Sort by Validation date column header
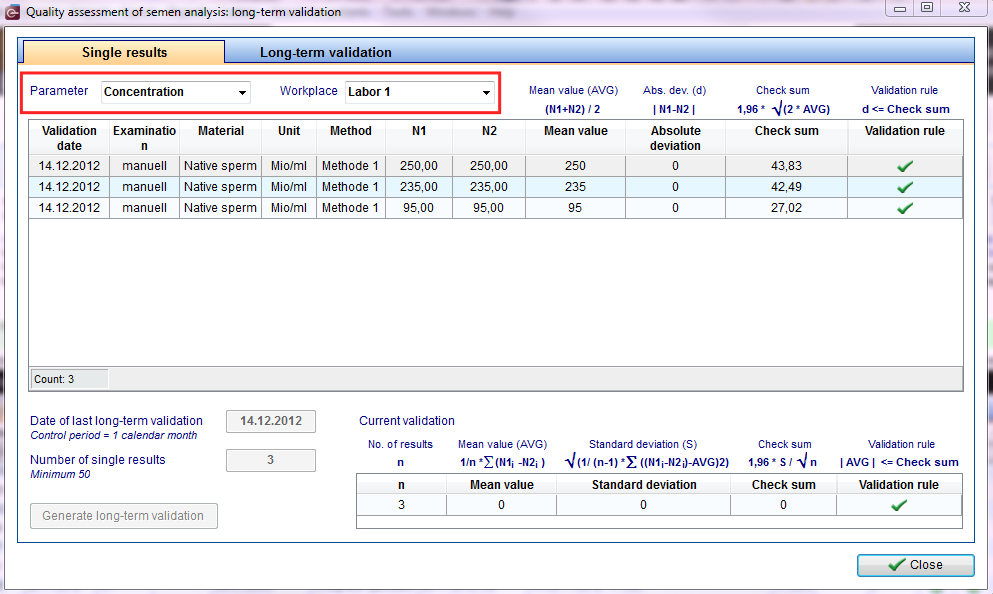 [x=69, y=138]
